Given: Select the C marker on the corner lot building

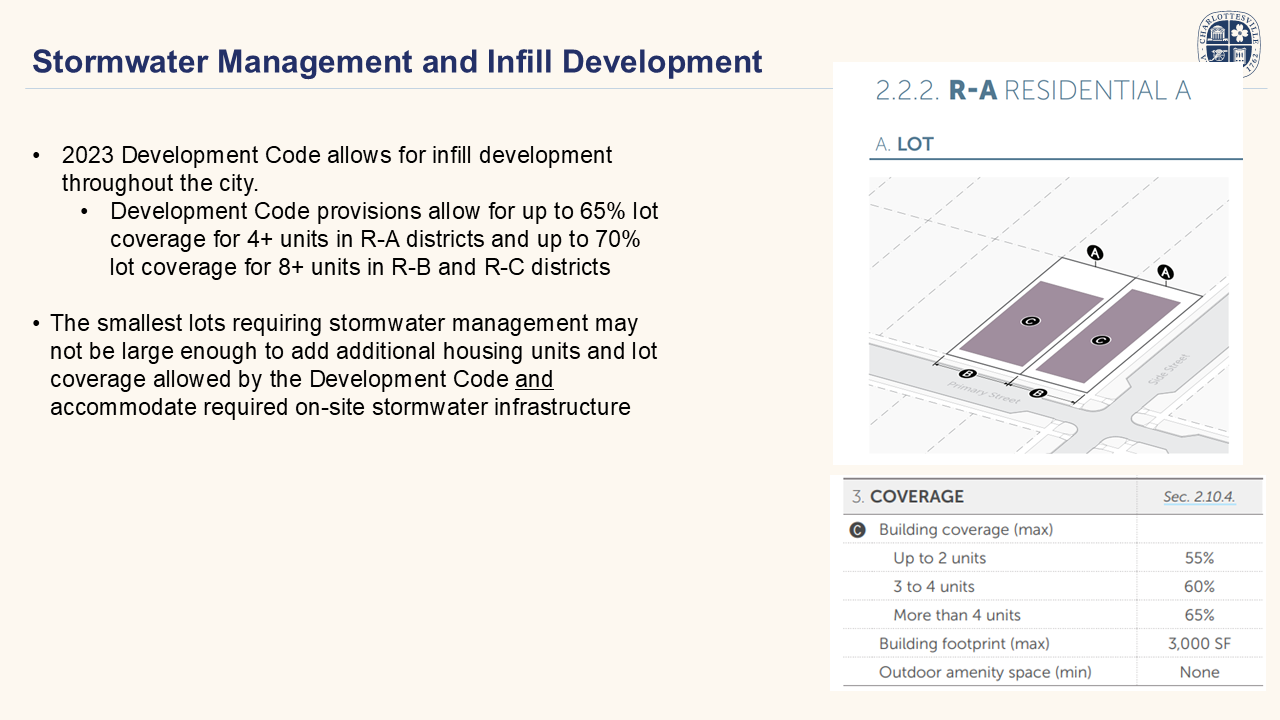Looking at the screenshot, I should point(1101,340).
